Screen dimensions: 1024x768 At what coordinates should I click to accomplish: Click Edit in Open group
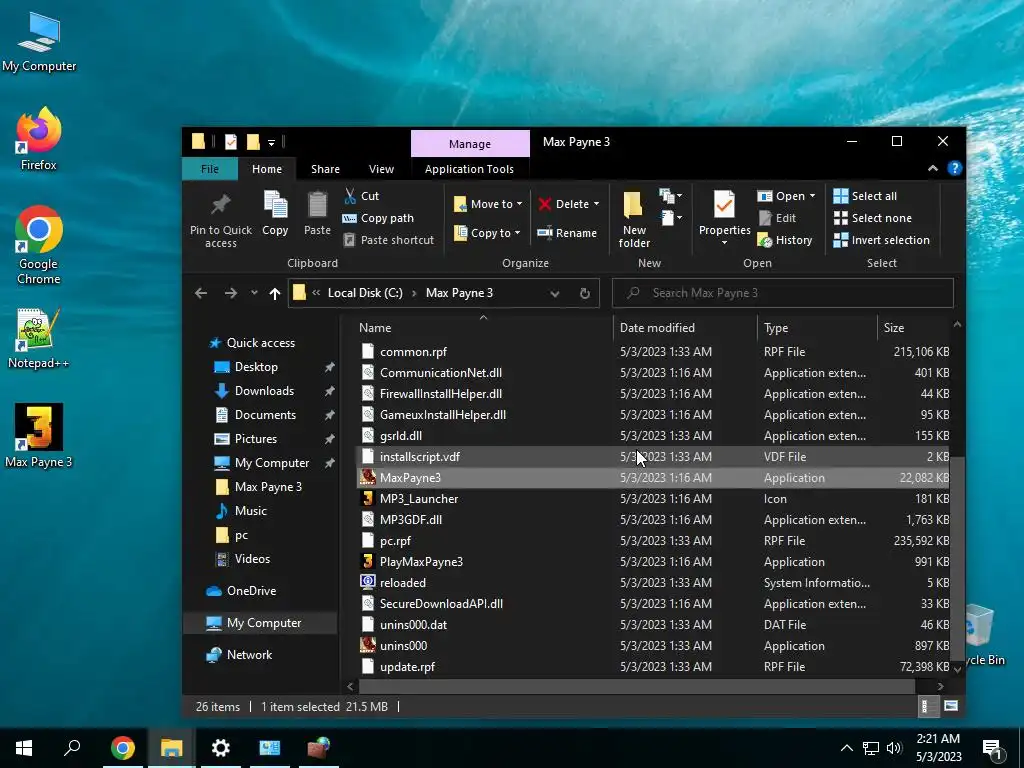(777, 218)
